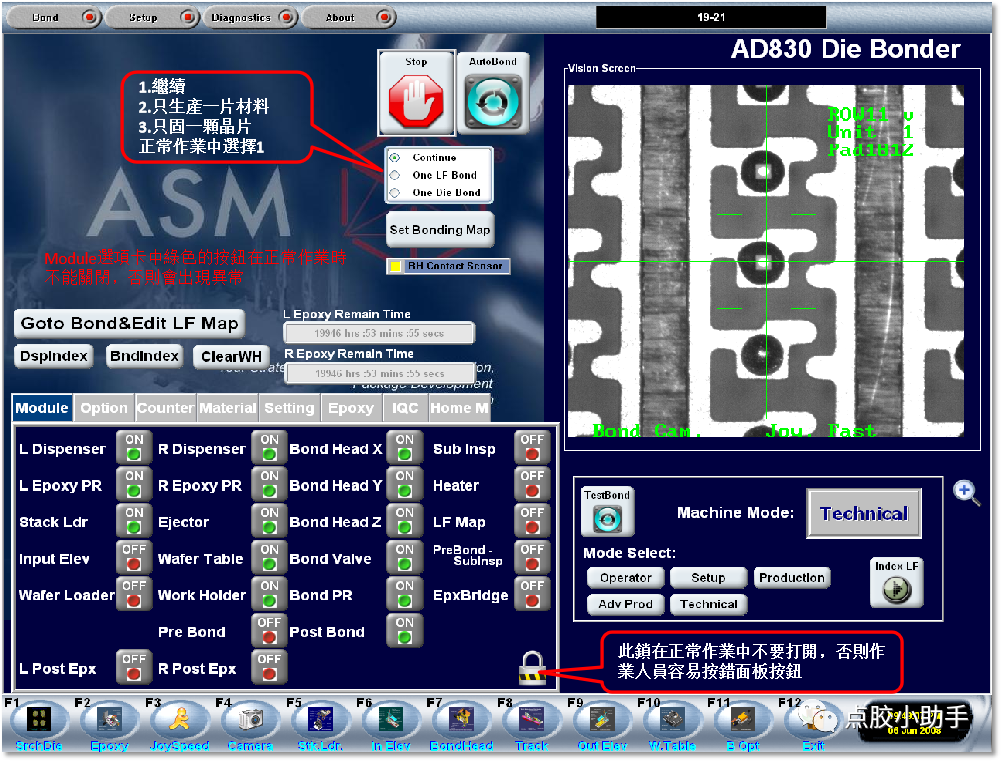Toggle the L Post Epx OFF switch
Image resolution: width=1002 pixels, height=762 pixels.
tap(134, 667)
